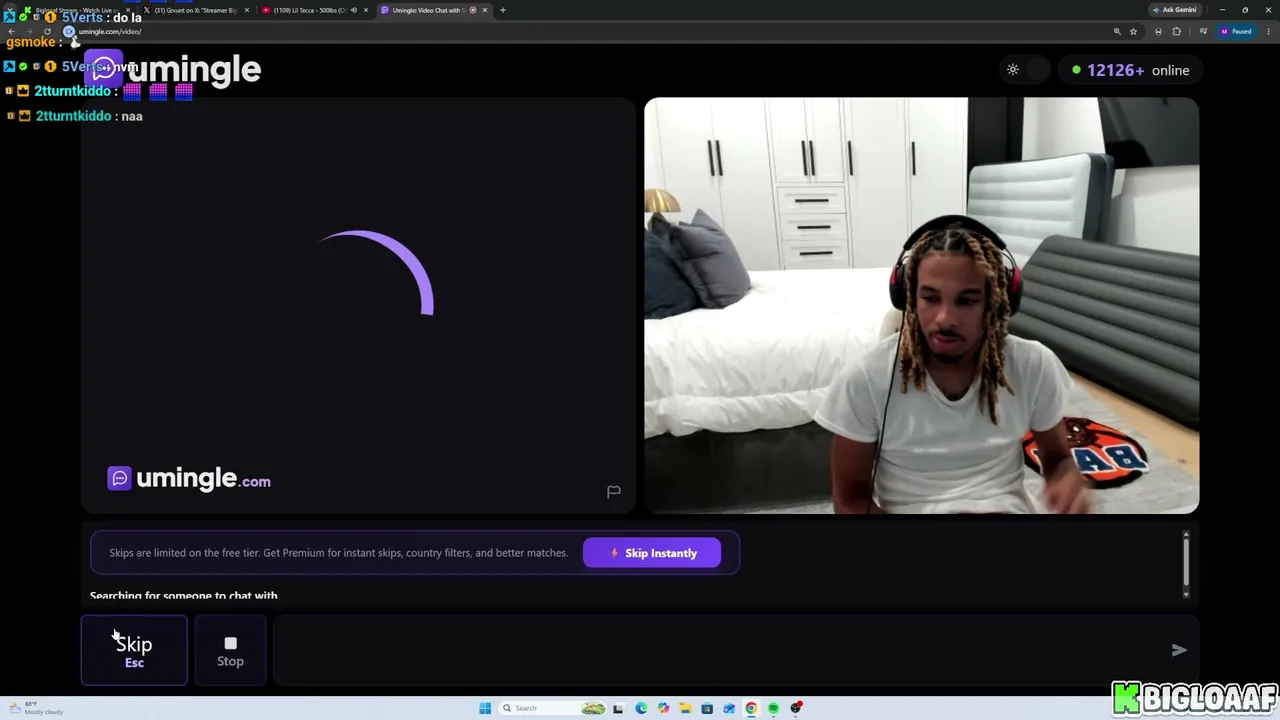Click the browser forward arrow
This screenshot has width=1280, height=720.
(28, 31)
